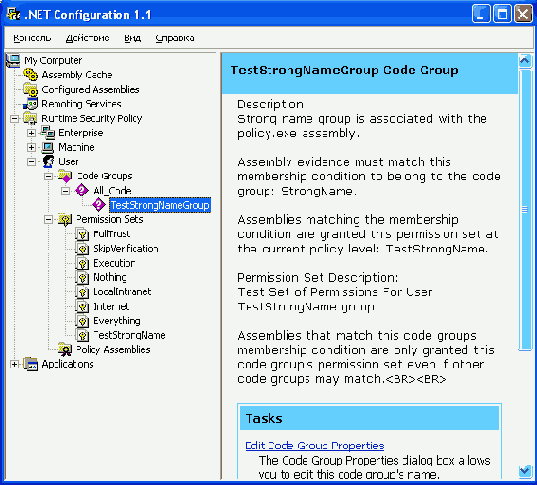Expand the Applications node
537x485 pixels.
tap(14, 364)
